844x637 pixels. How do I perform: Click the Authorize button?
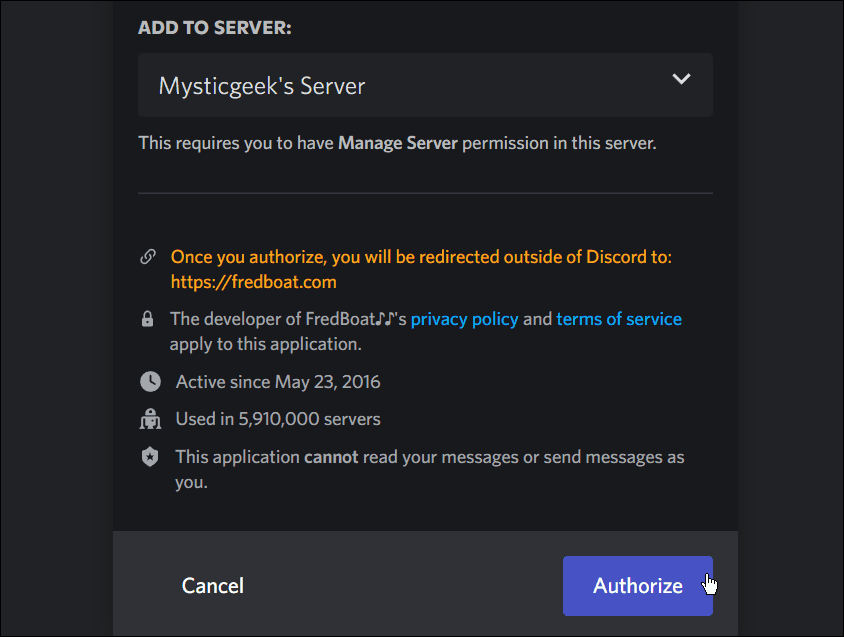point(638,586)
